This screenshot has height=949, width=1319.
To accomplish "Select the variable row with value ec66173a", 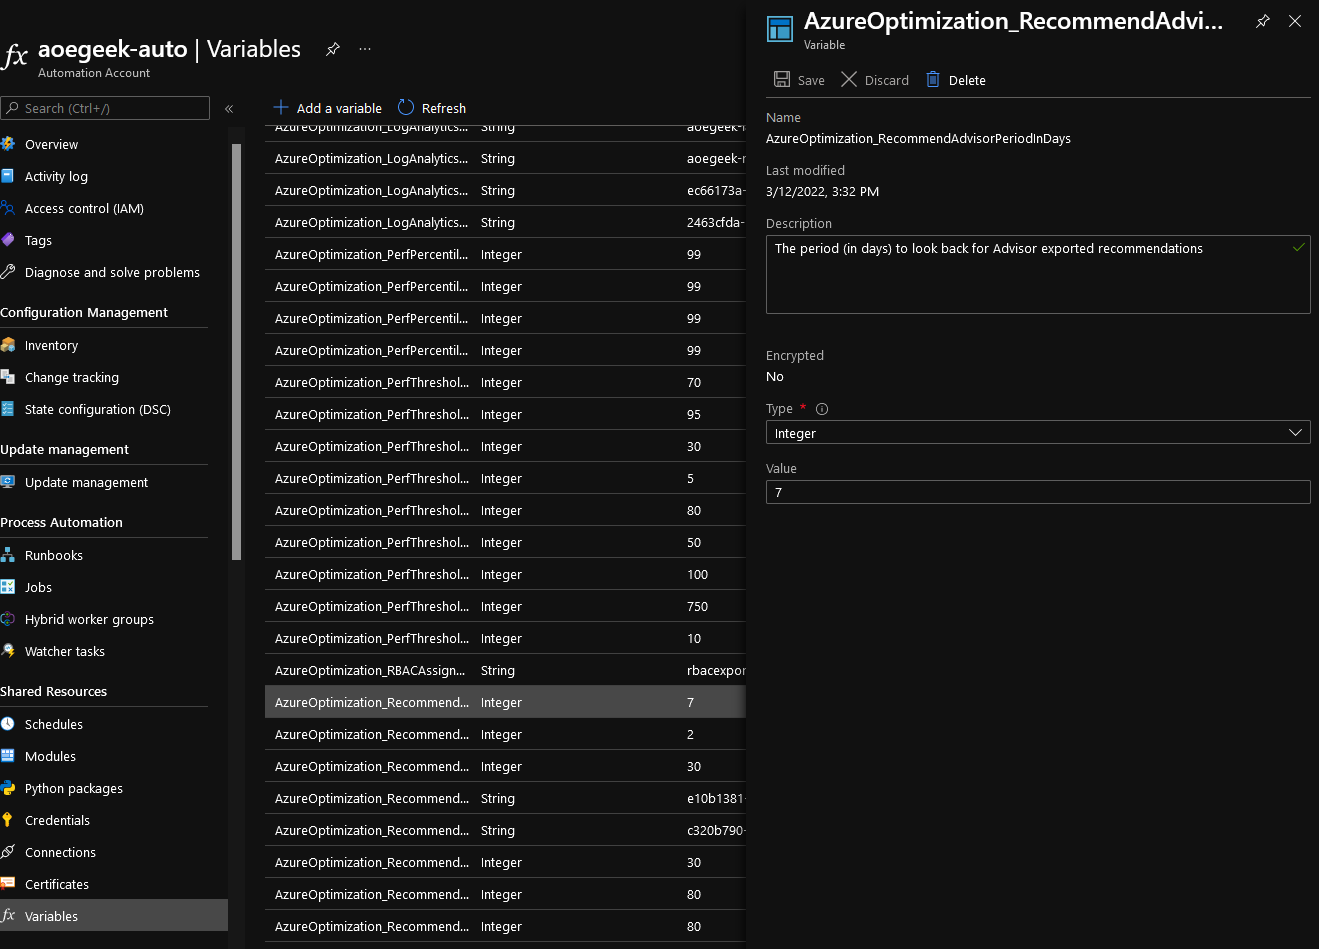I will [505, 190].
